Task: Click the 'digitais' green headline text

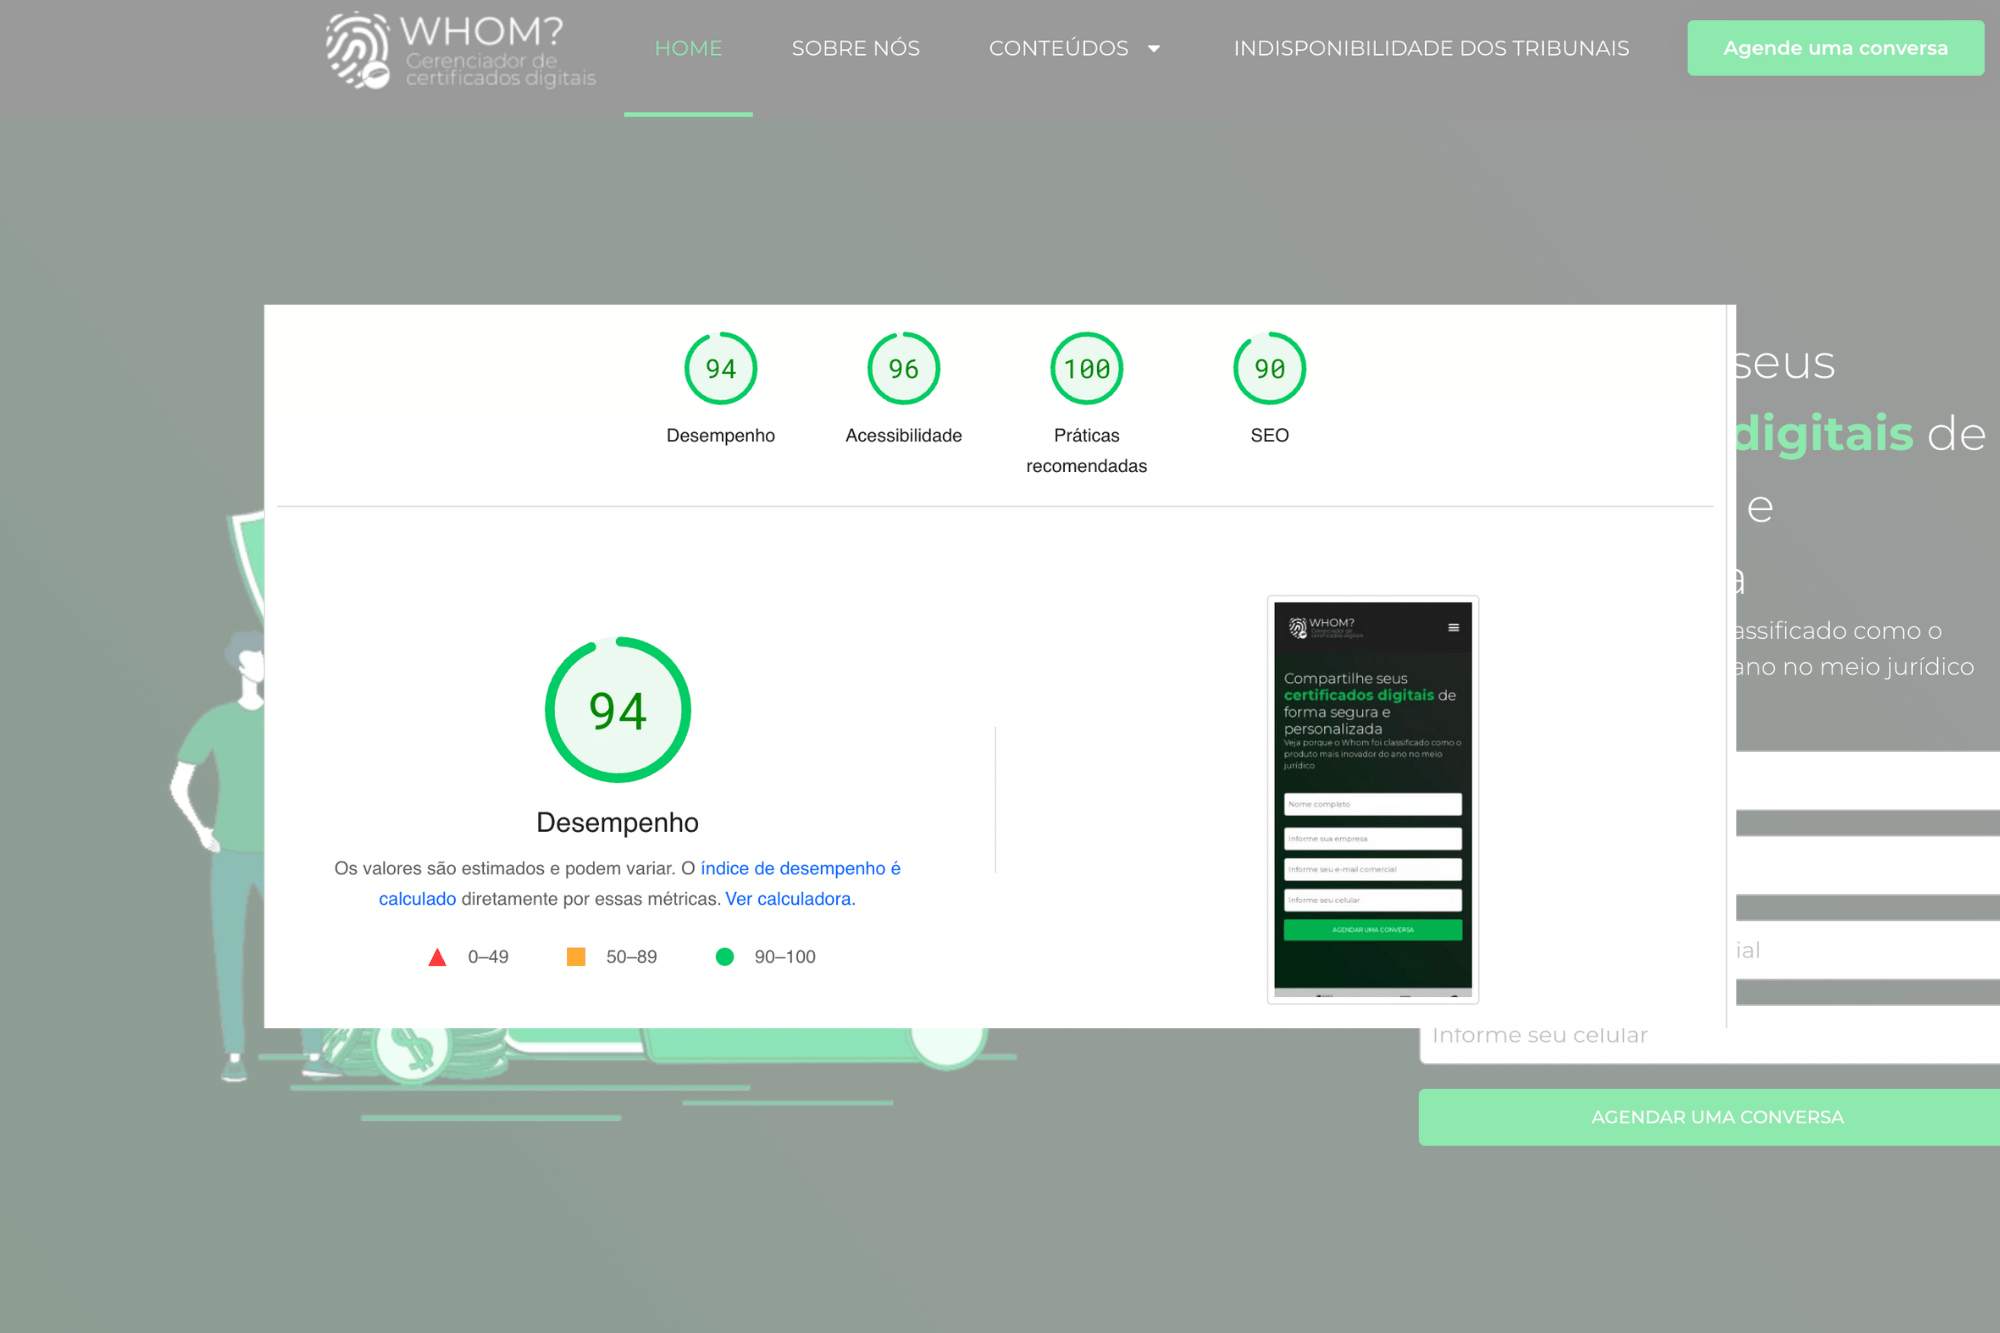Action: (x=1824, y=434)
